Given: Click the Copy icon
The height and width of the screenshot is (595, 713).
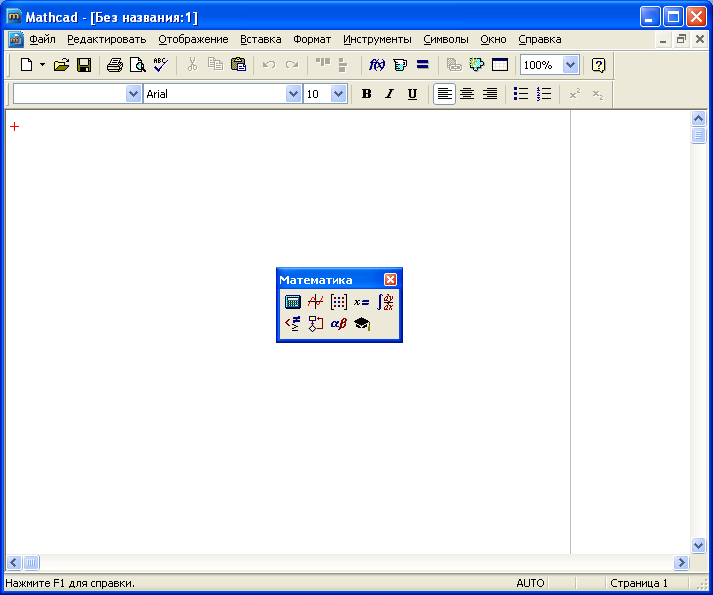Looking at the screenshot, I should coord(215,65).
